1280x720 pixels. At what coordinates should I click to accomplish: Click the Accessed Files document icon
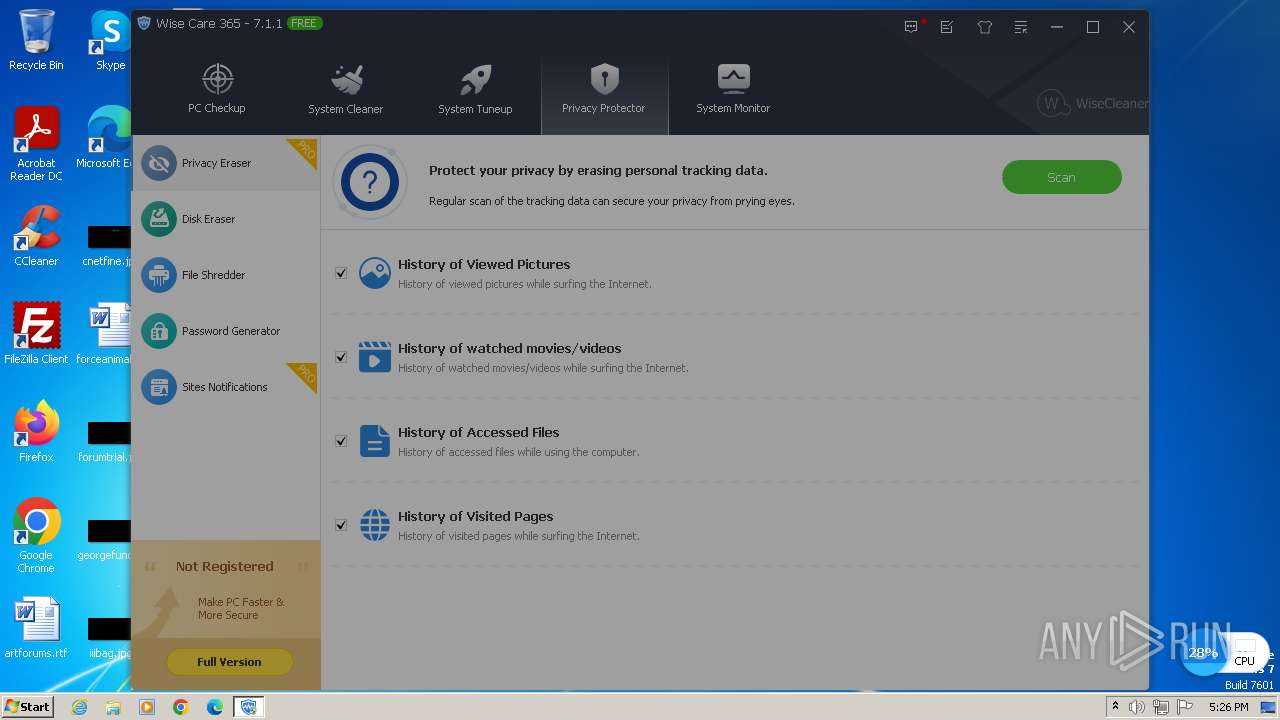(x=375, y=441)
